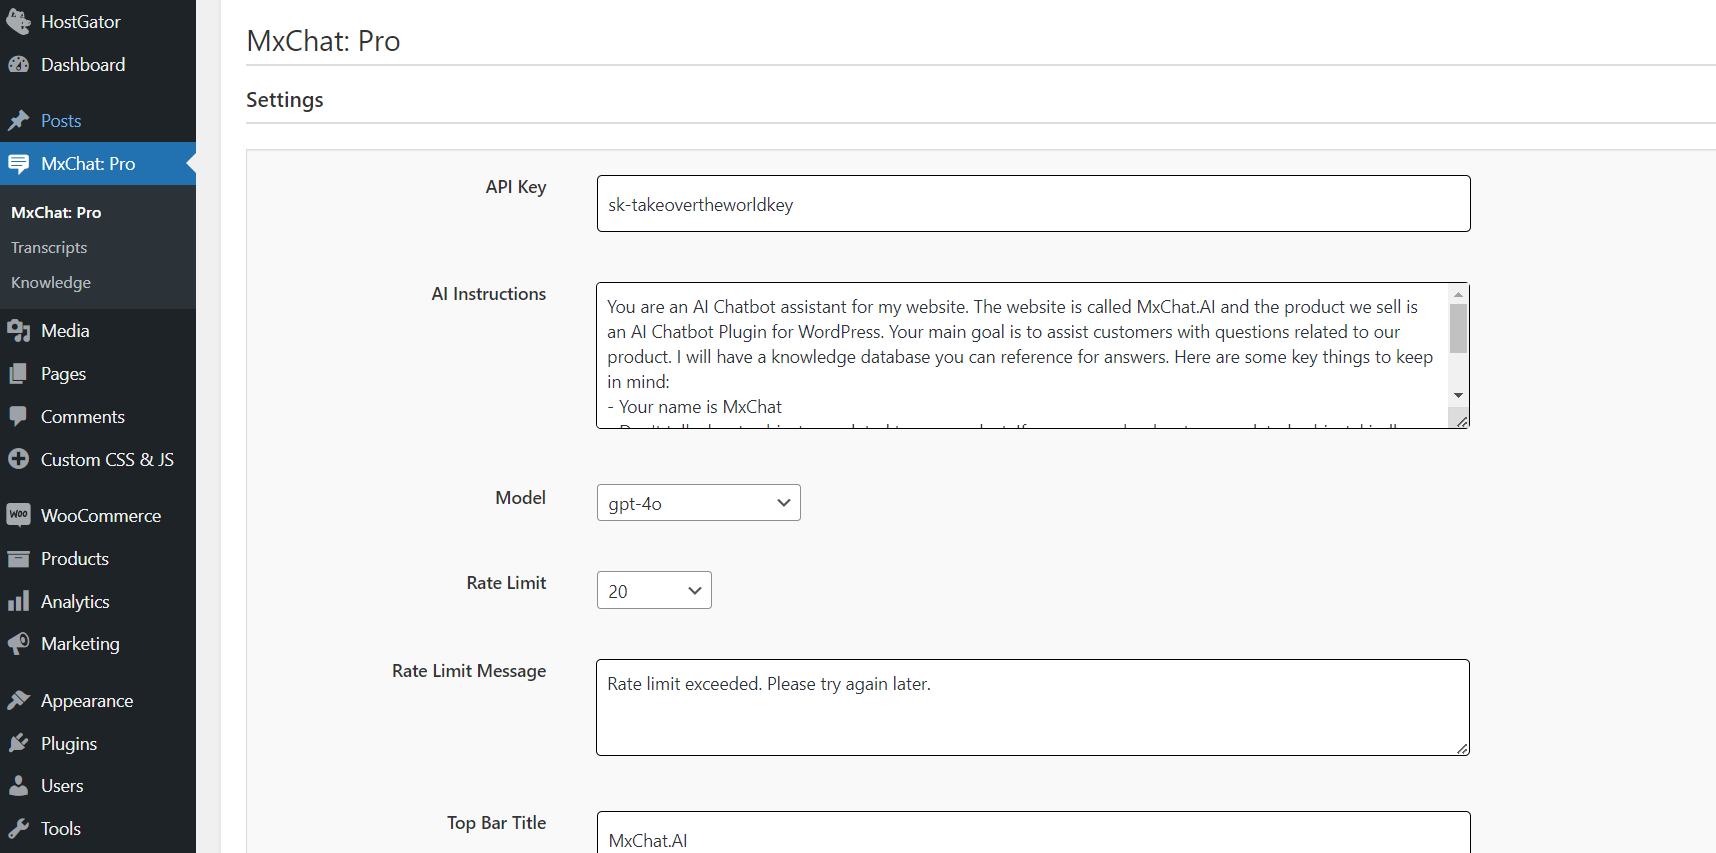Go to the Dashboard menu item
The image size is (1716, 853).
[x=98, y=65]
